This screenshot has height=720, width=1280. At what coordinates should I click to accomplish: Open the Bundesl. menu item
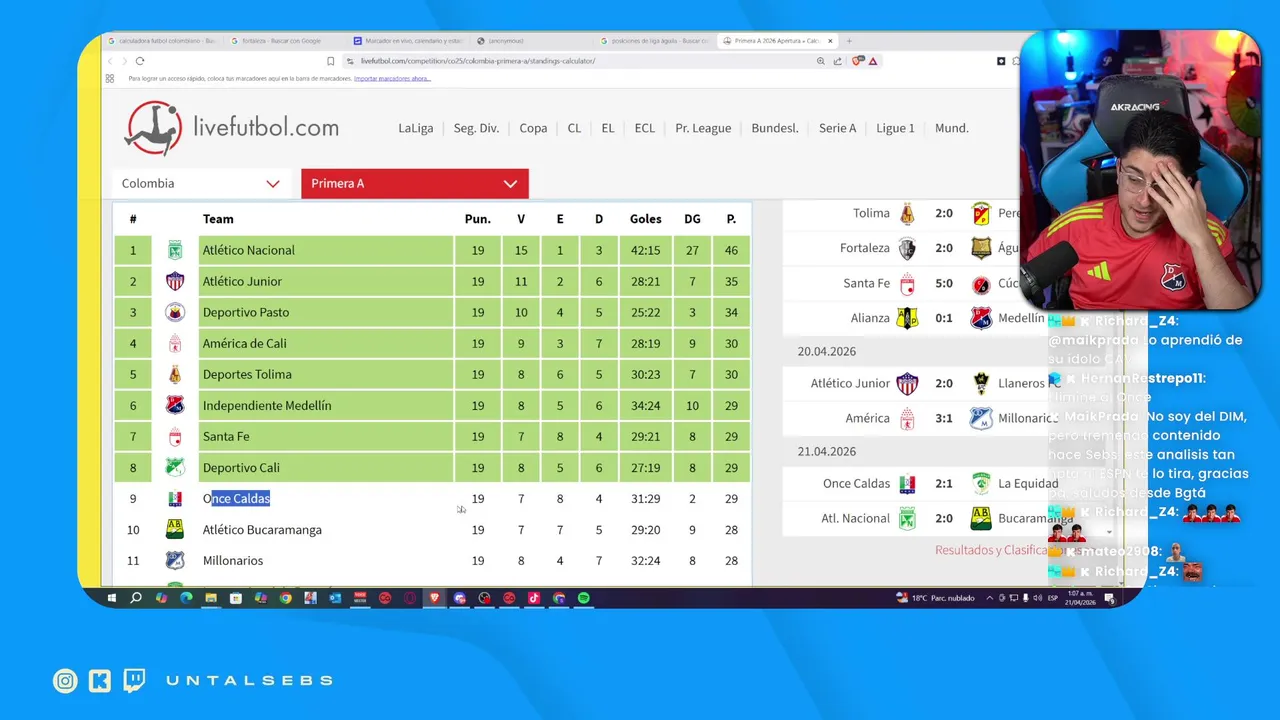click(x=775, y=128)
